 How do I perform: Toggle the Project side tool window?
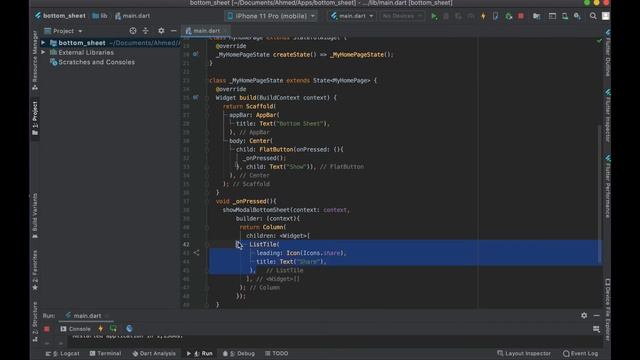click(35, 118)
